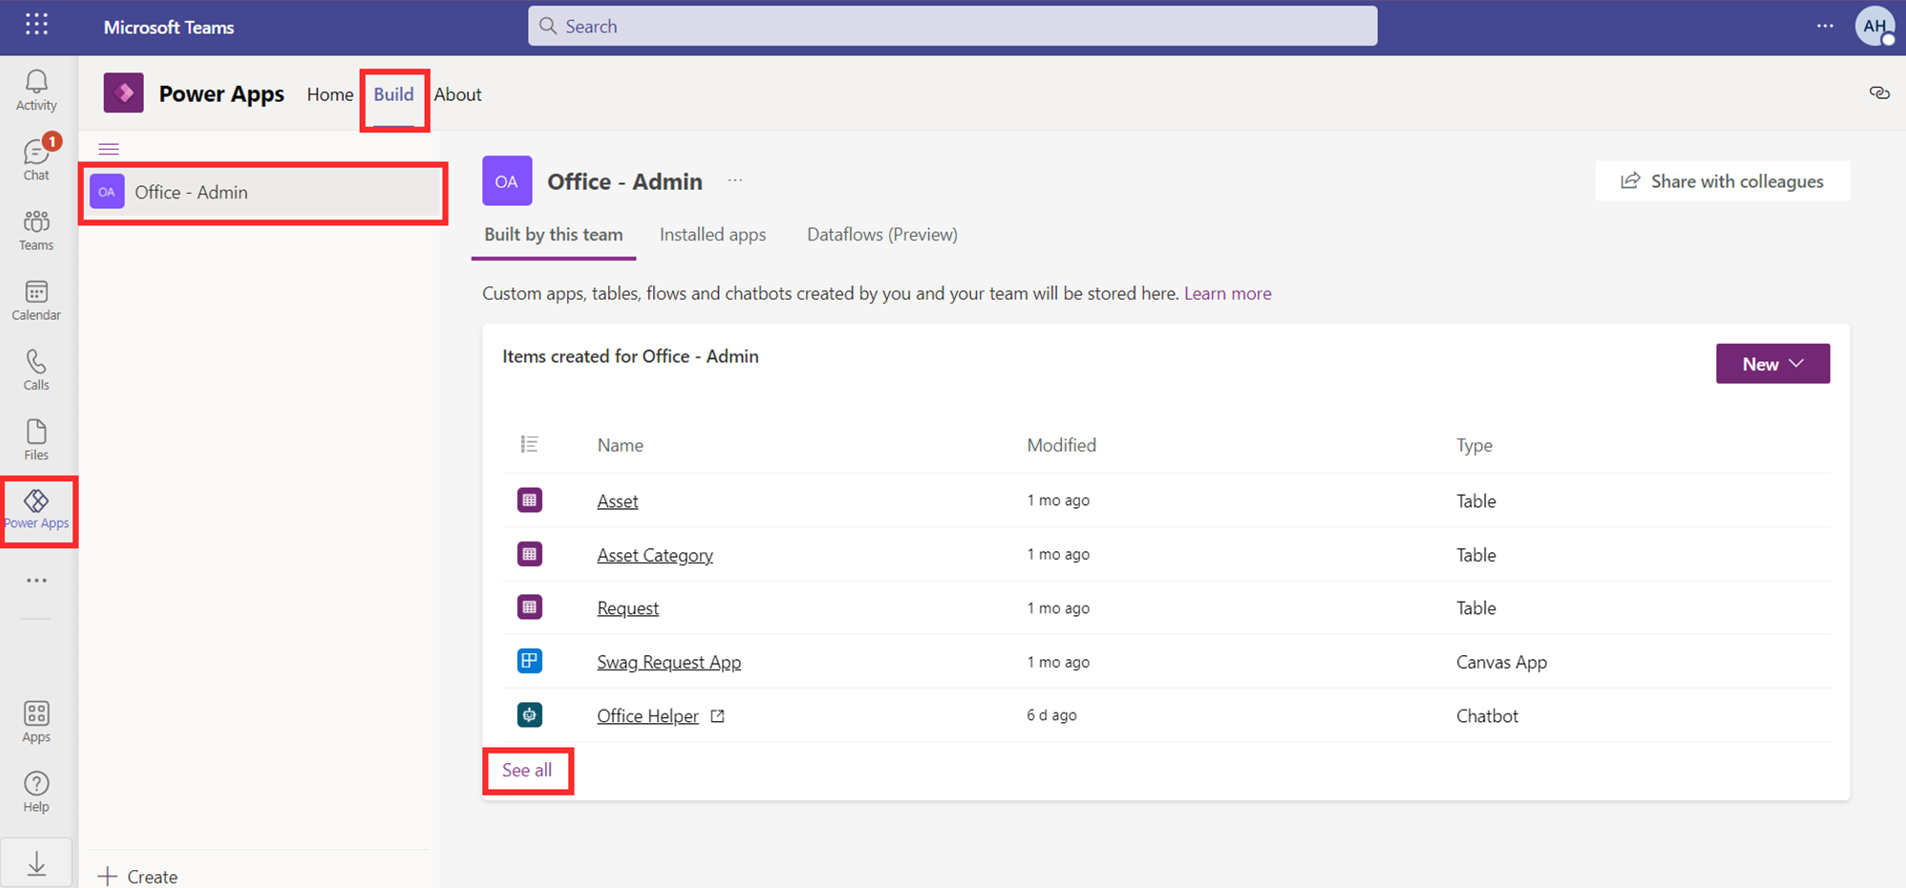
Task: Open the Request table link
Action: [x=628, y=608]
